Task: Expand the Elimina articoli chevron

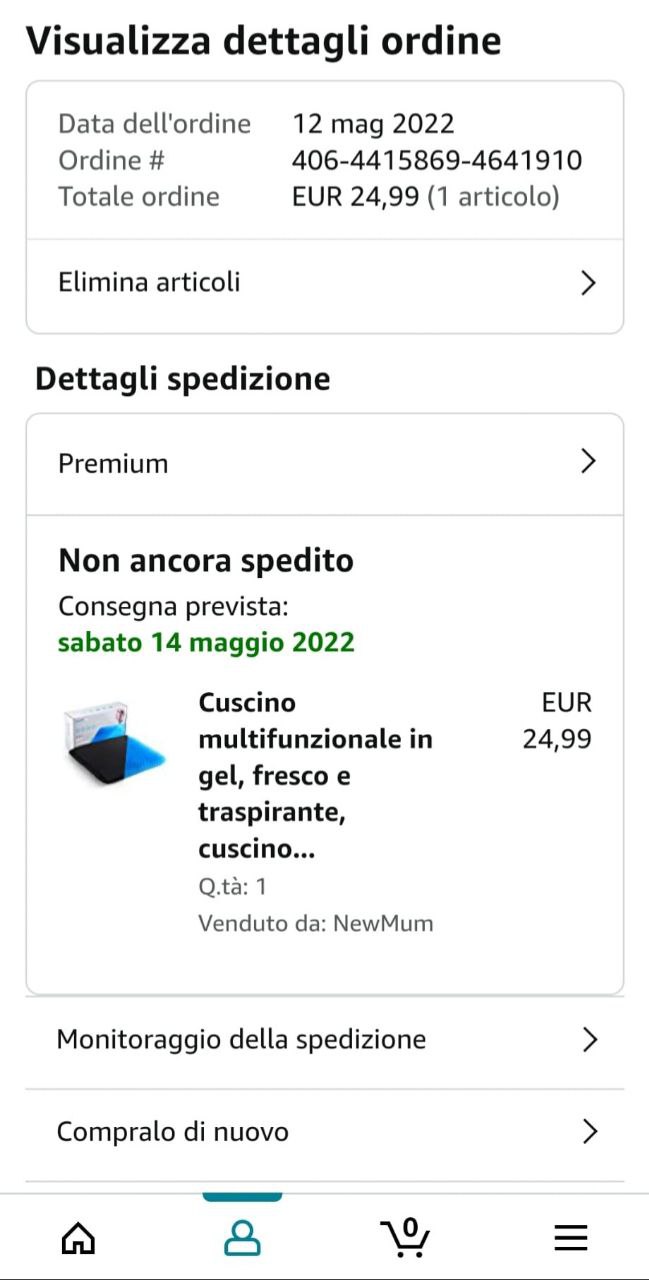Action: click(x=588, y=283)
